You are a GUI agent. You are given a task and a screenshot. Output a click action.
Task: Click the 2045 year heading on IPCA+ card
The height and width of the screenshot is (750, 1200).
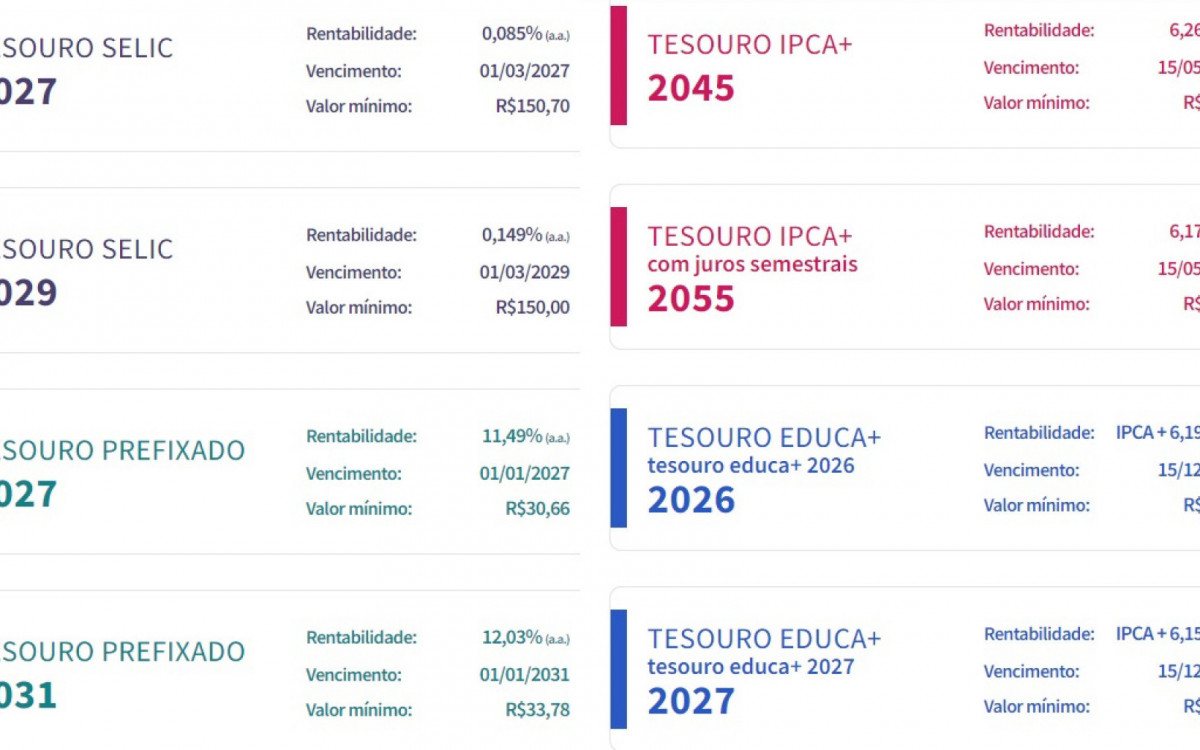(x=690, y=89)
